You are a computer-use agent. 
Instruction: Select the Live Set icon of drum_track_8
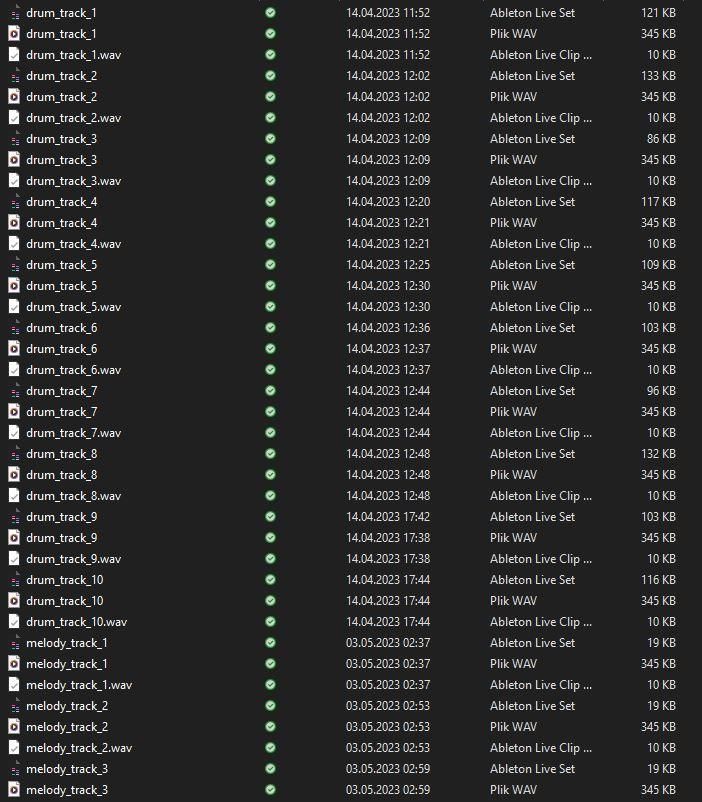click(15, 453)
